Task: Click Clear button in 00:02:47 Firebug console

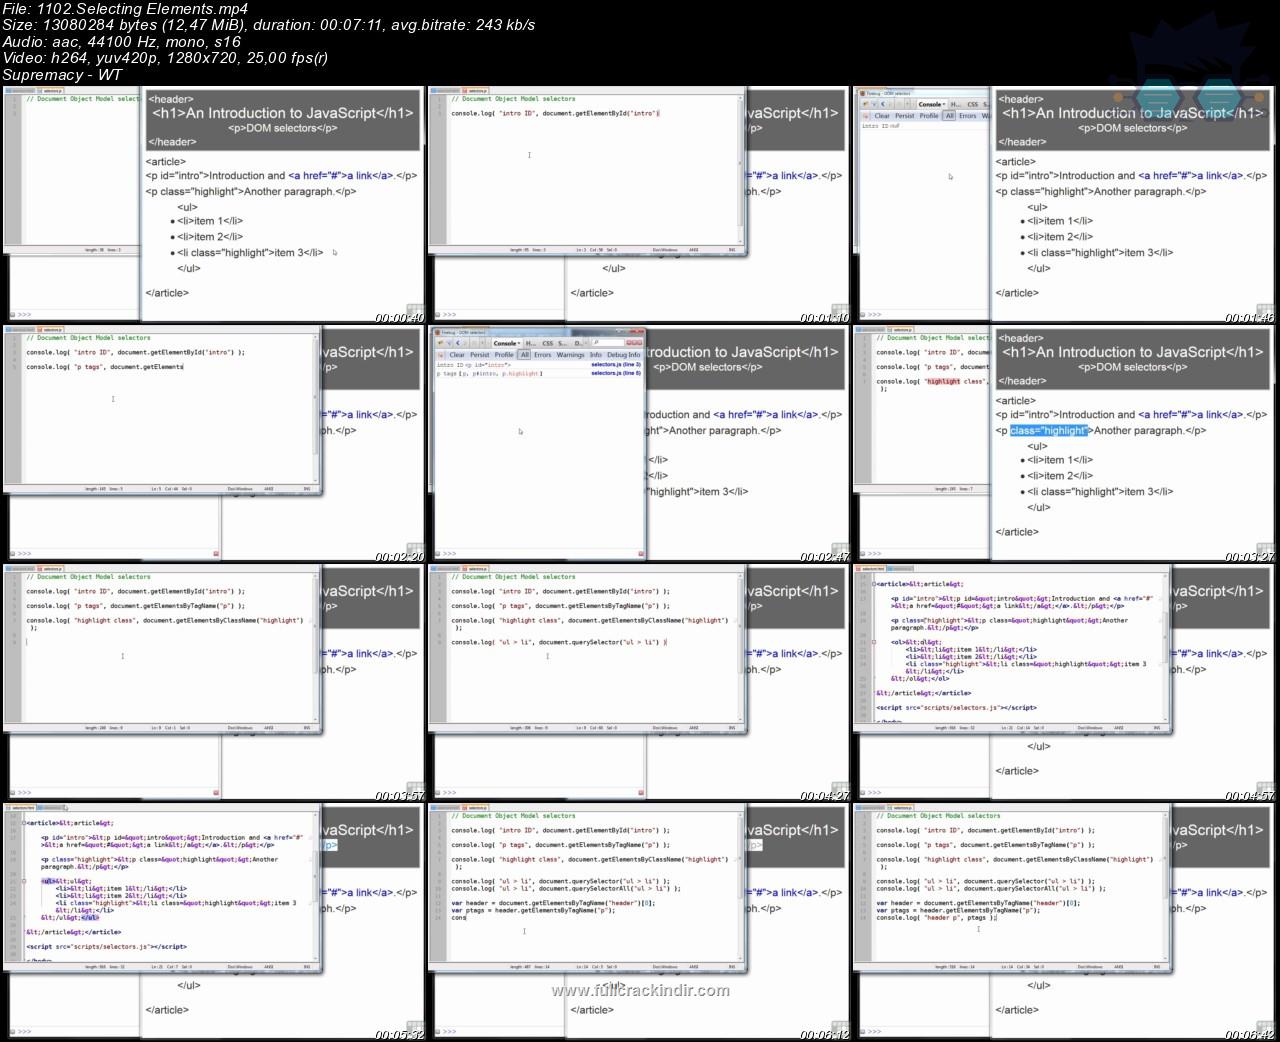Action: (457, 355)
